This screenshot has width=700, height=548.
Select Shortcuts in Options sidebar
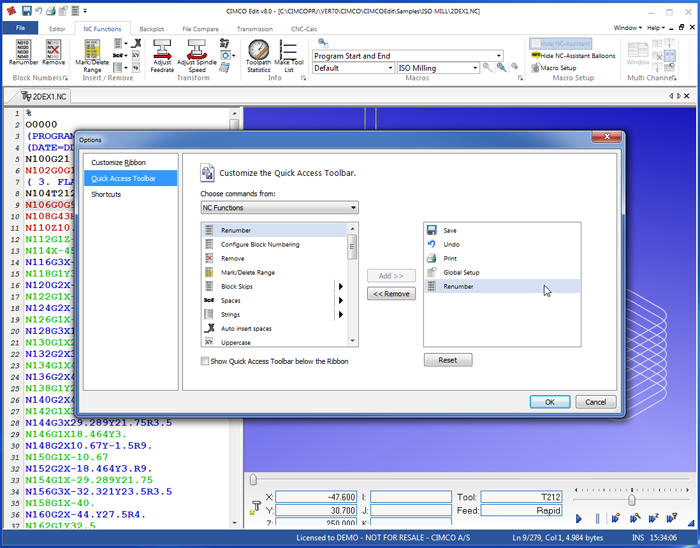pos(130,194)
